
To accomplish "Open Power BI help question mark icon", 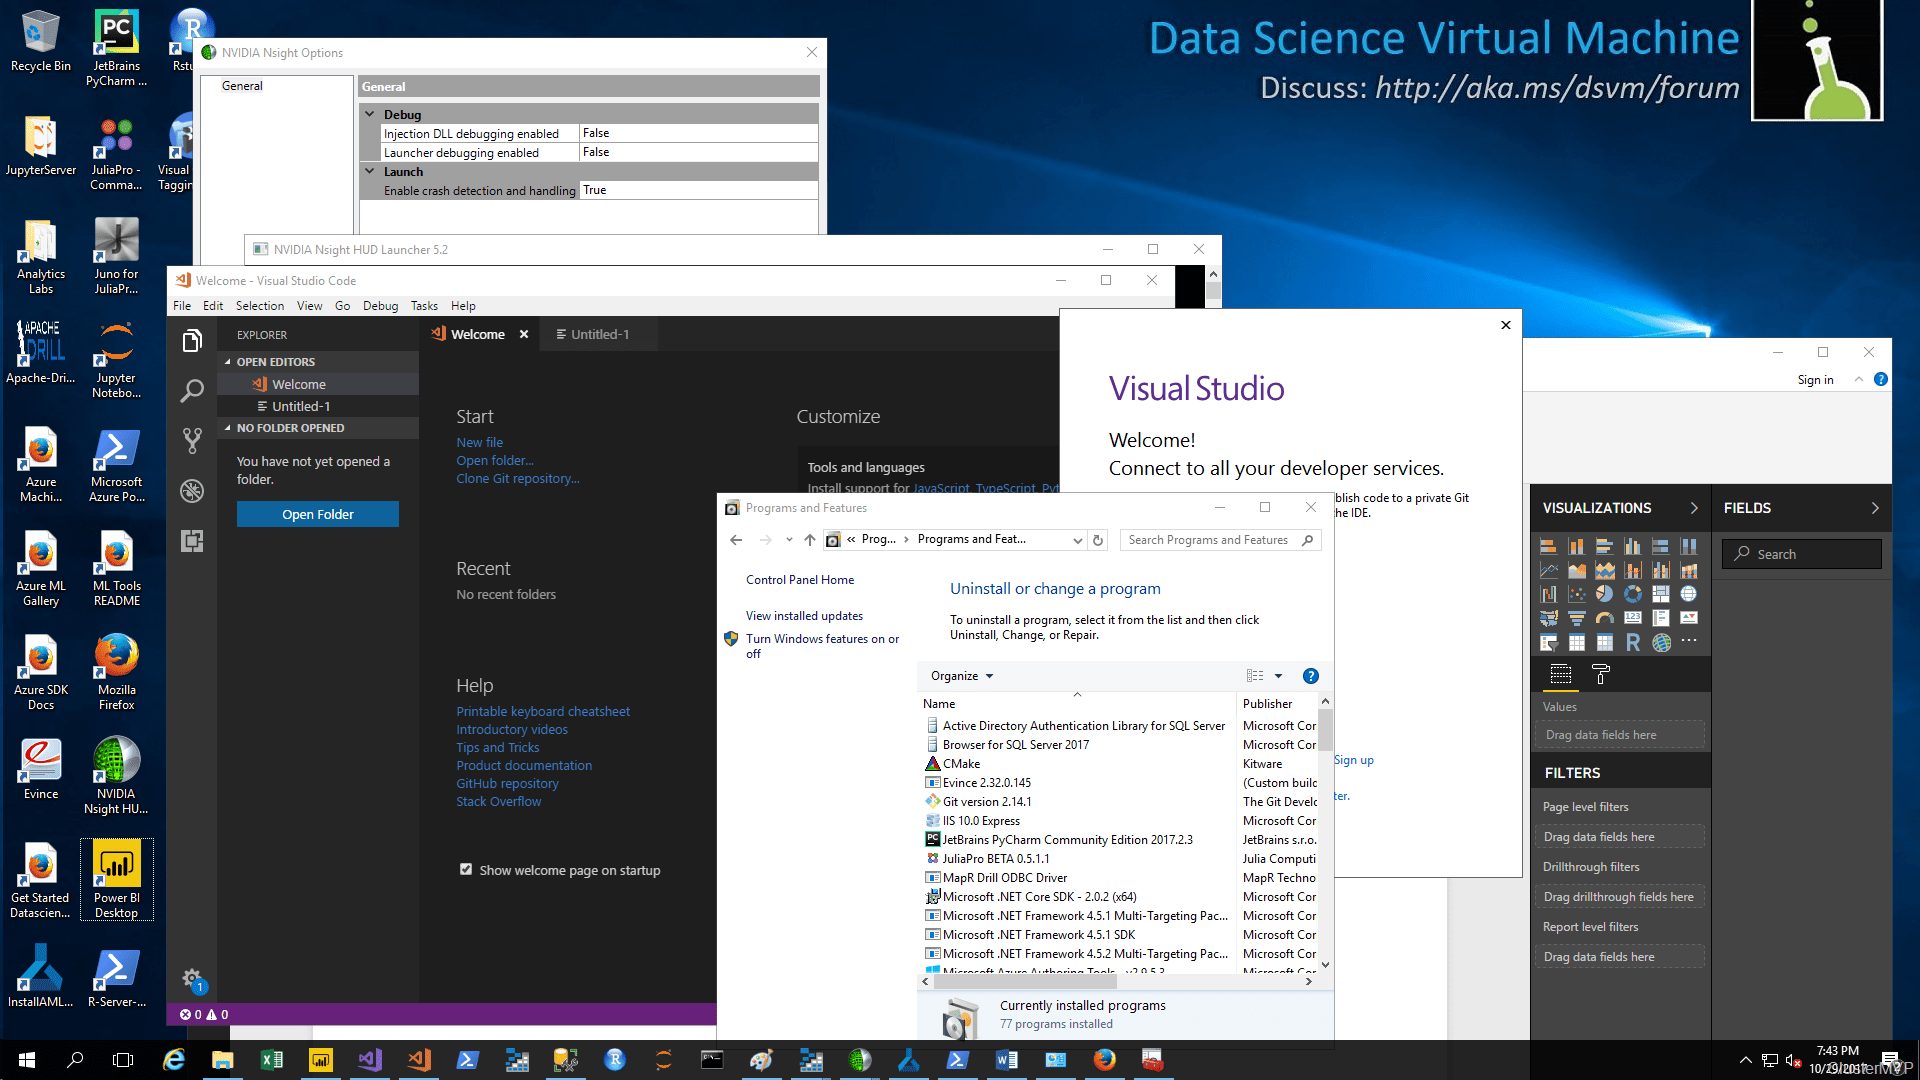I will click(x=1881, y=380).
